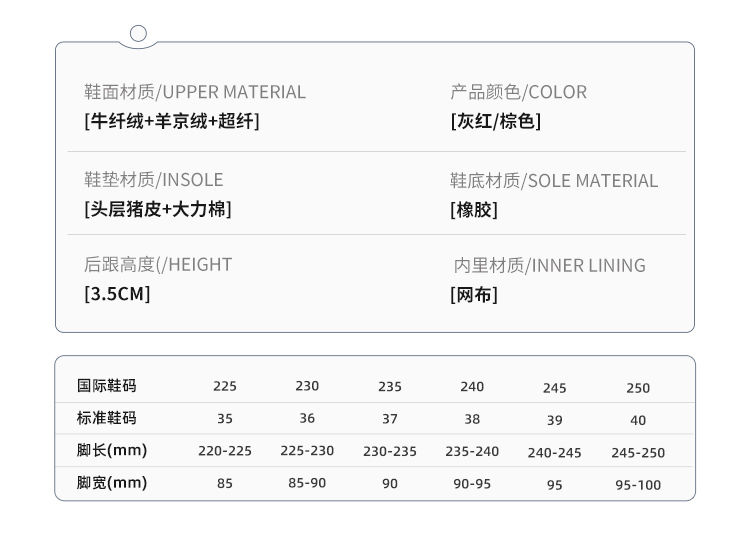The height and width of the screenshot is (537, 750).
Task: Click the 脚宽(mm) row label
Action: click(112, 483)
